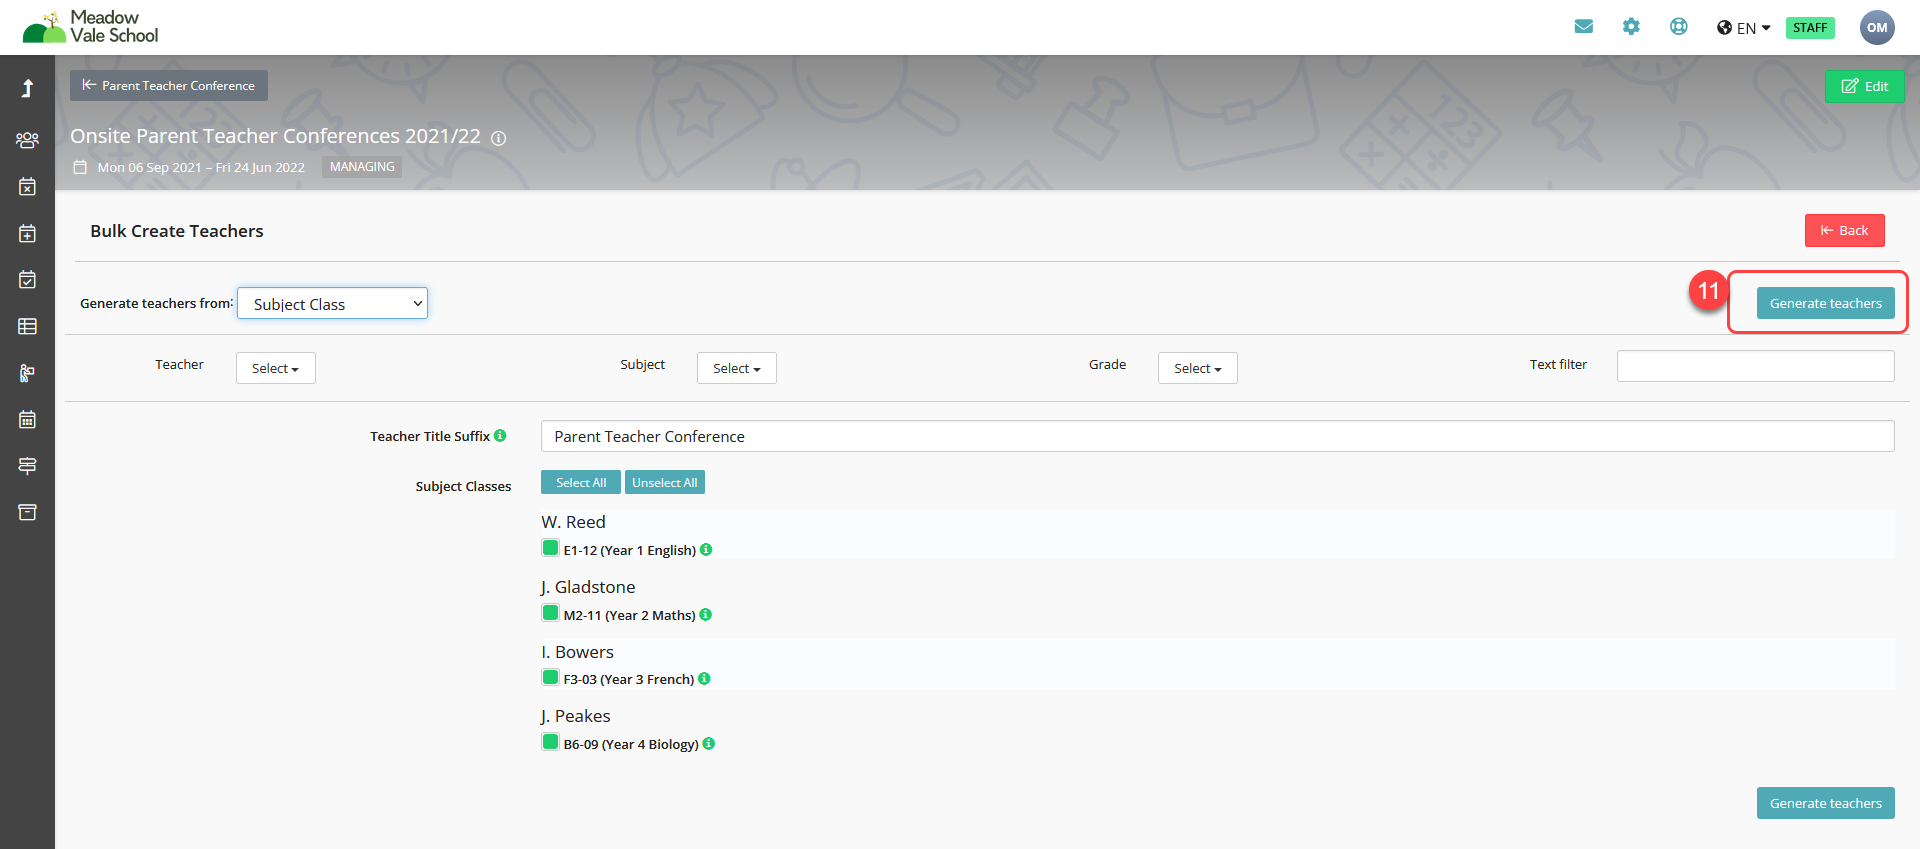Click the red Back button

click(x=1844, y=231)
